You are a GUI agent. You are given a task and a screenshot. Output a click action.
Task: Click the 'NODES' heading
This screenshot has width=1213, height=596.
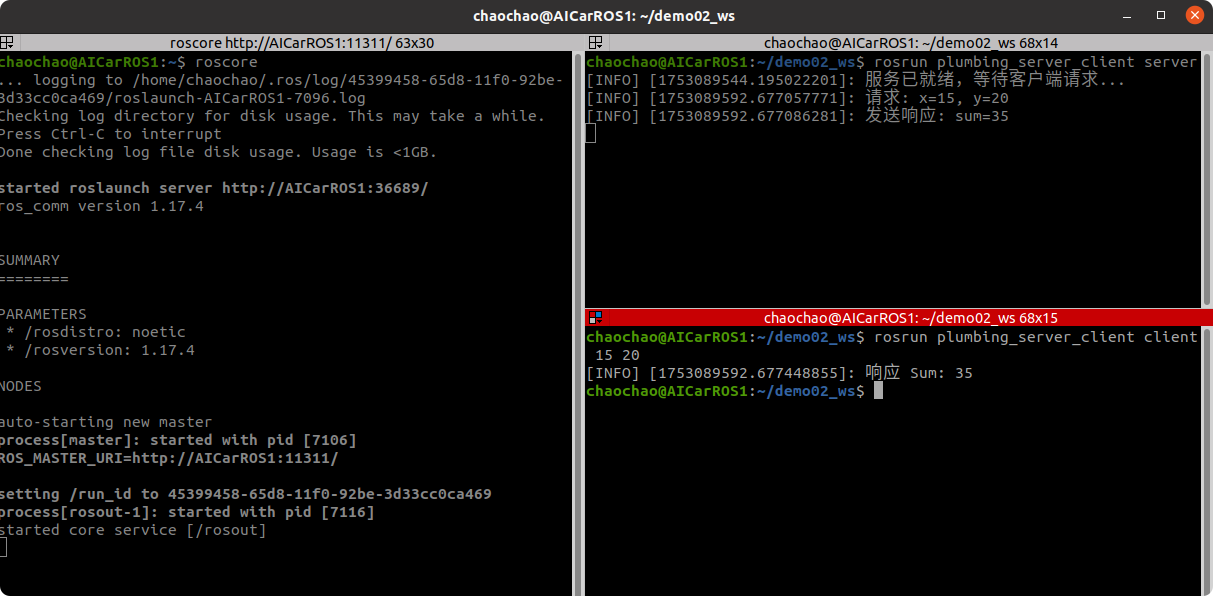[x=21, y=386]
